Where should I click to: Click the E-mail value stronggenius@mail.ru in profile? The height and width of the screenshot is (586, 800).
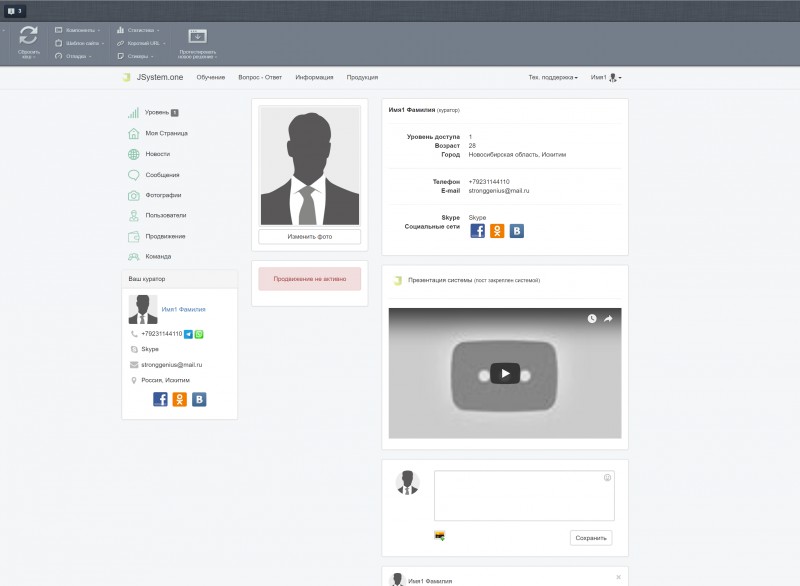498,191
